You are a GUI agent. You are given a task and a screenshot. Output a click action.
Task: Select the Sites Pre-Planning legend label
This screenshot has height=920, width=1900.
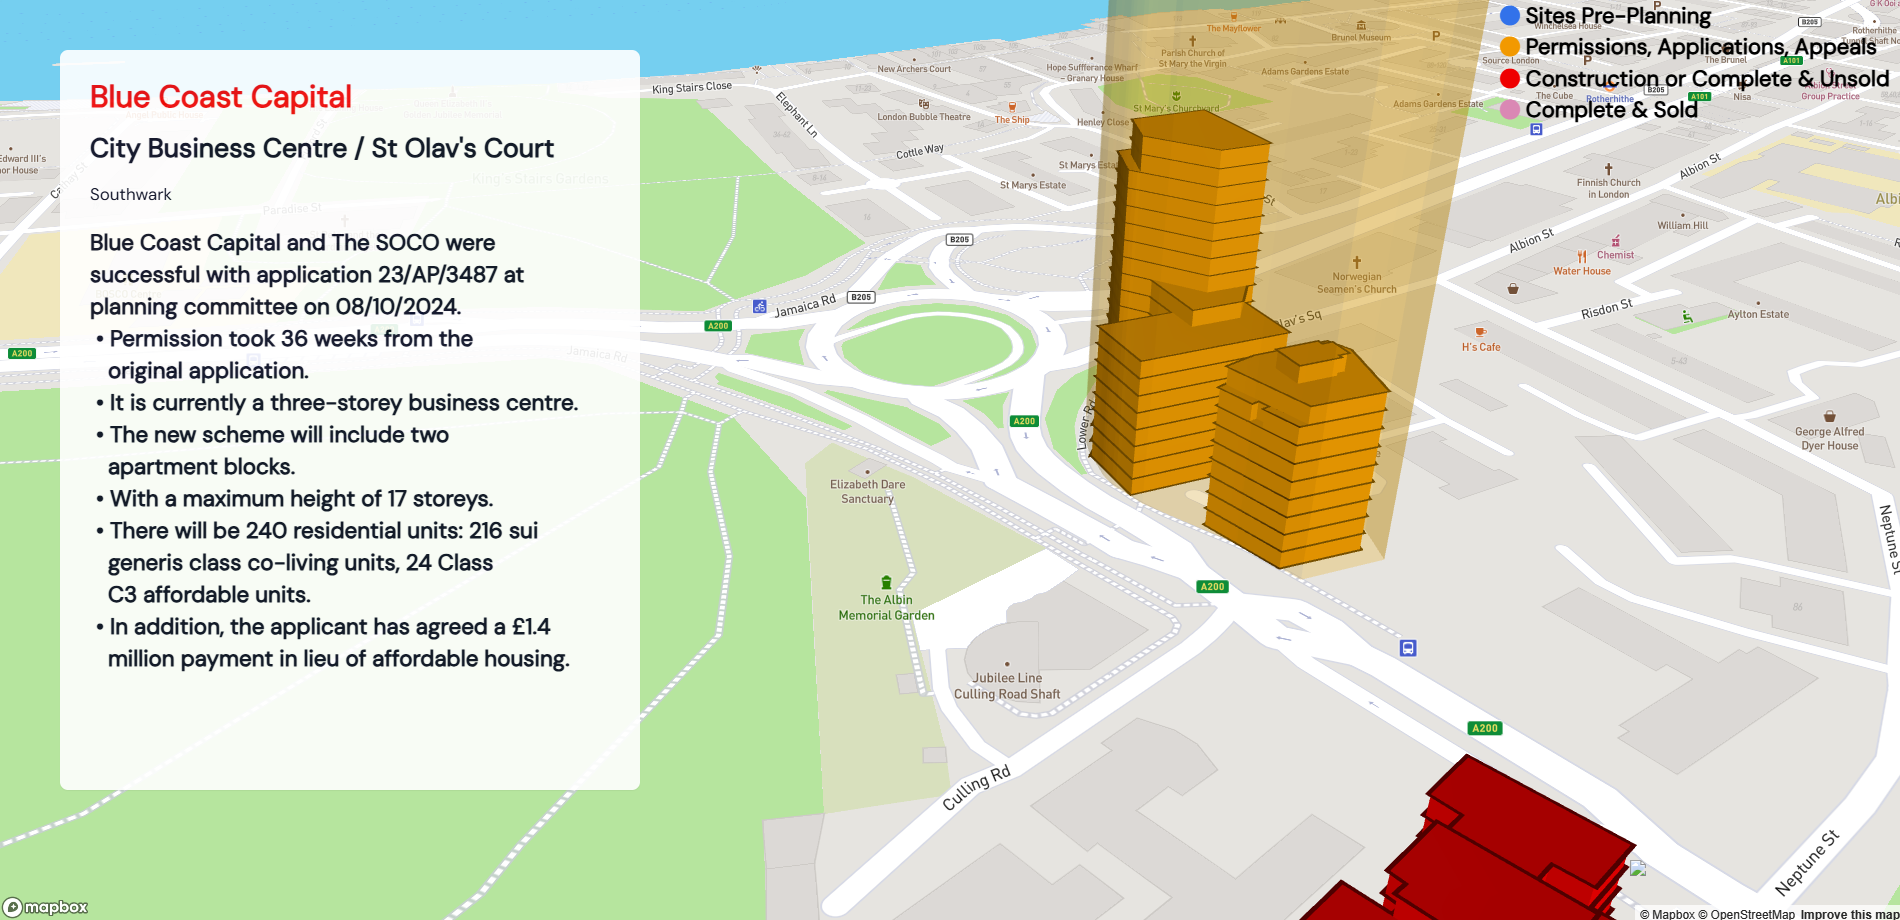(x=1618, y=15)
